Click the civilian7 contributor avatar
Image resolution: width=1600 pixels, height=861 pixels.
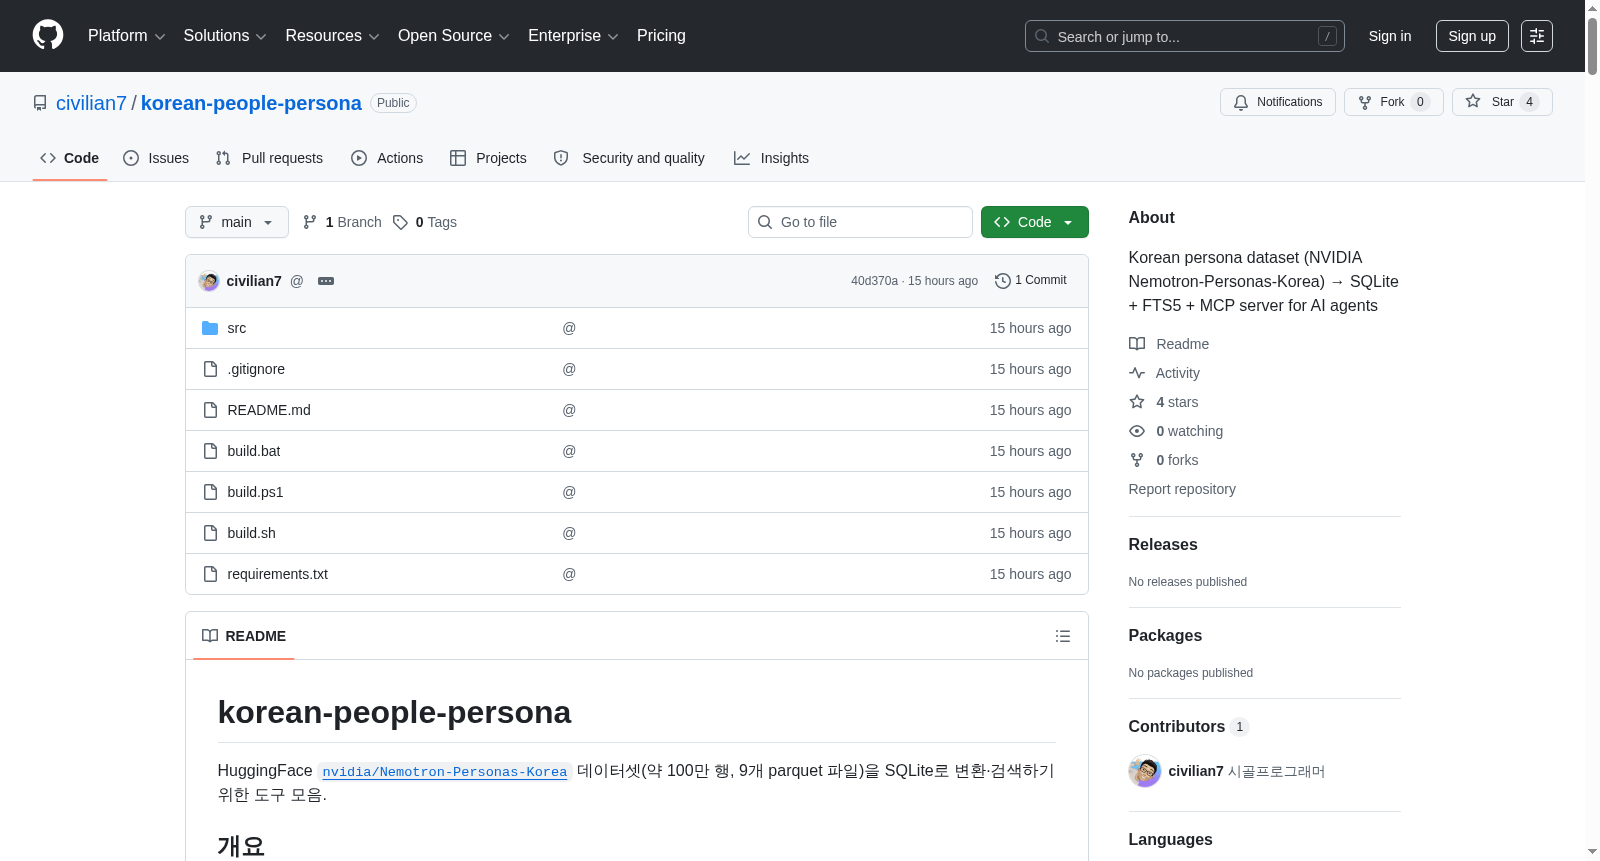coord(1145,771)
